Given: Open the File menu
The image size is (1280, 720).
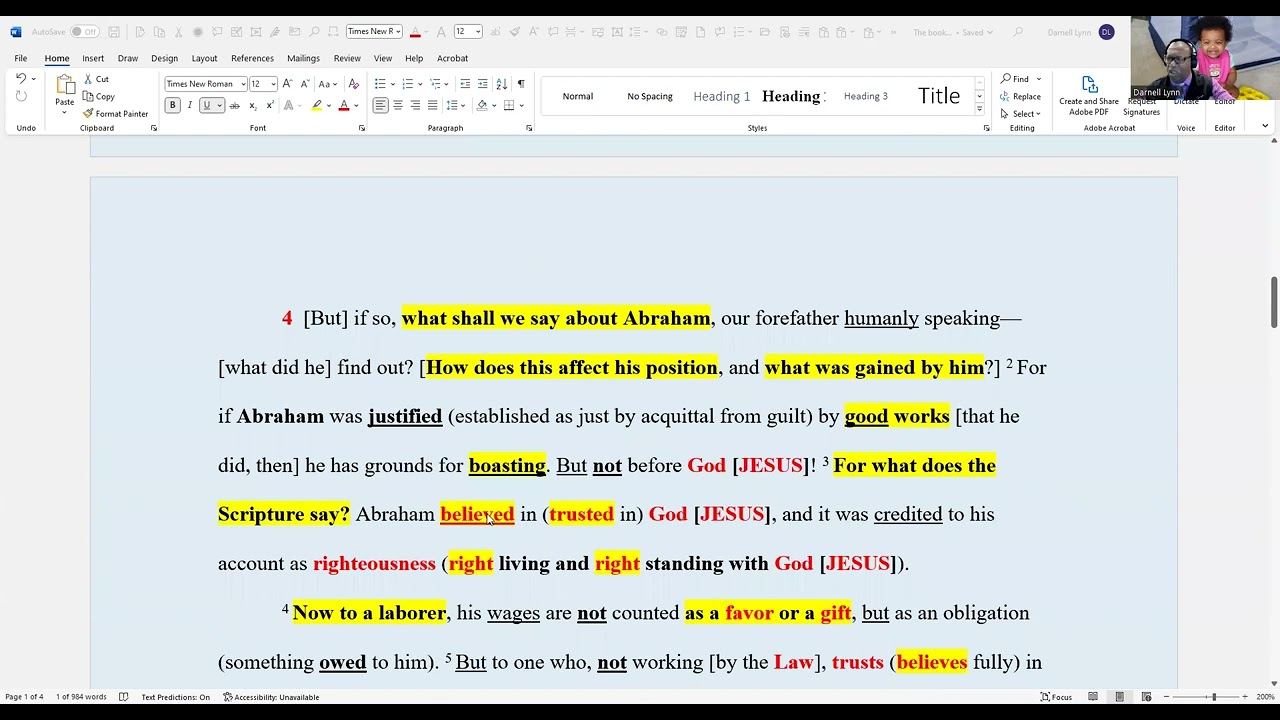Looking at the screenshot, I should pyautogui.click(x=21, y=58).
